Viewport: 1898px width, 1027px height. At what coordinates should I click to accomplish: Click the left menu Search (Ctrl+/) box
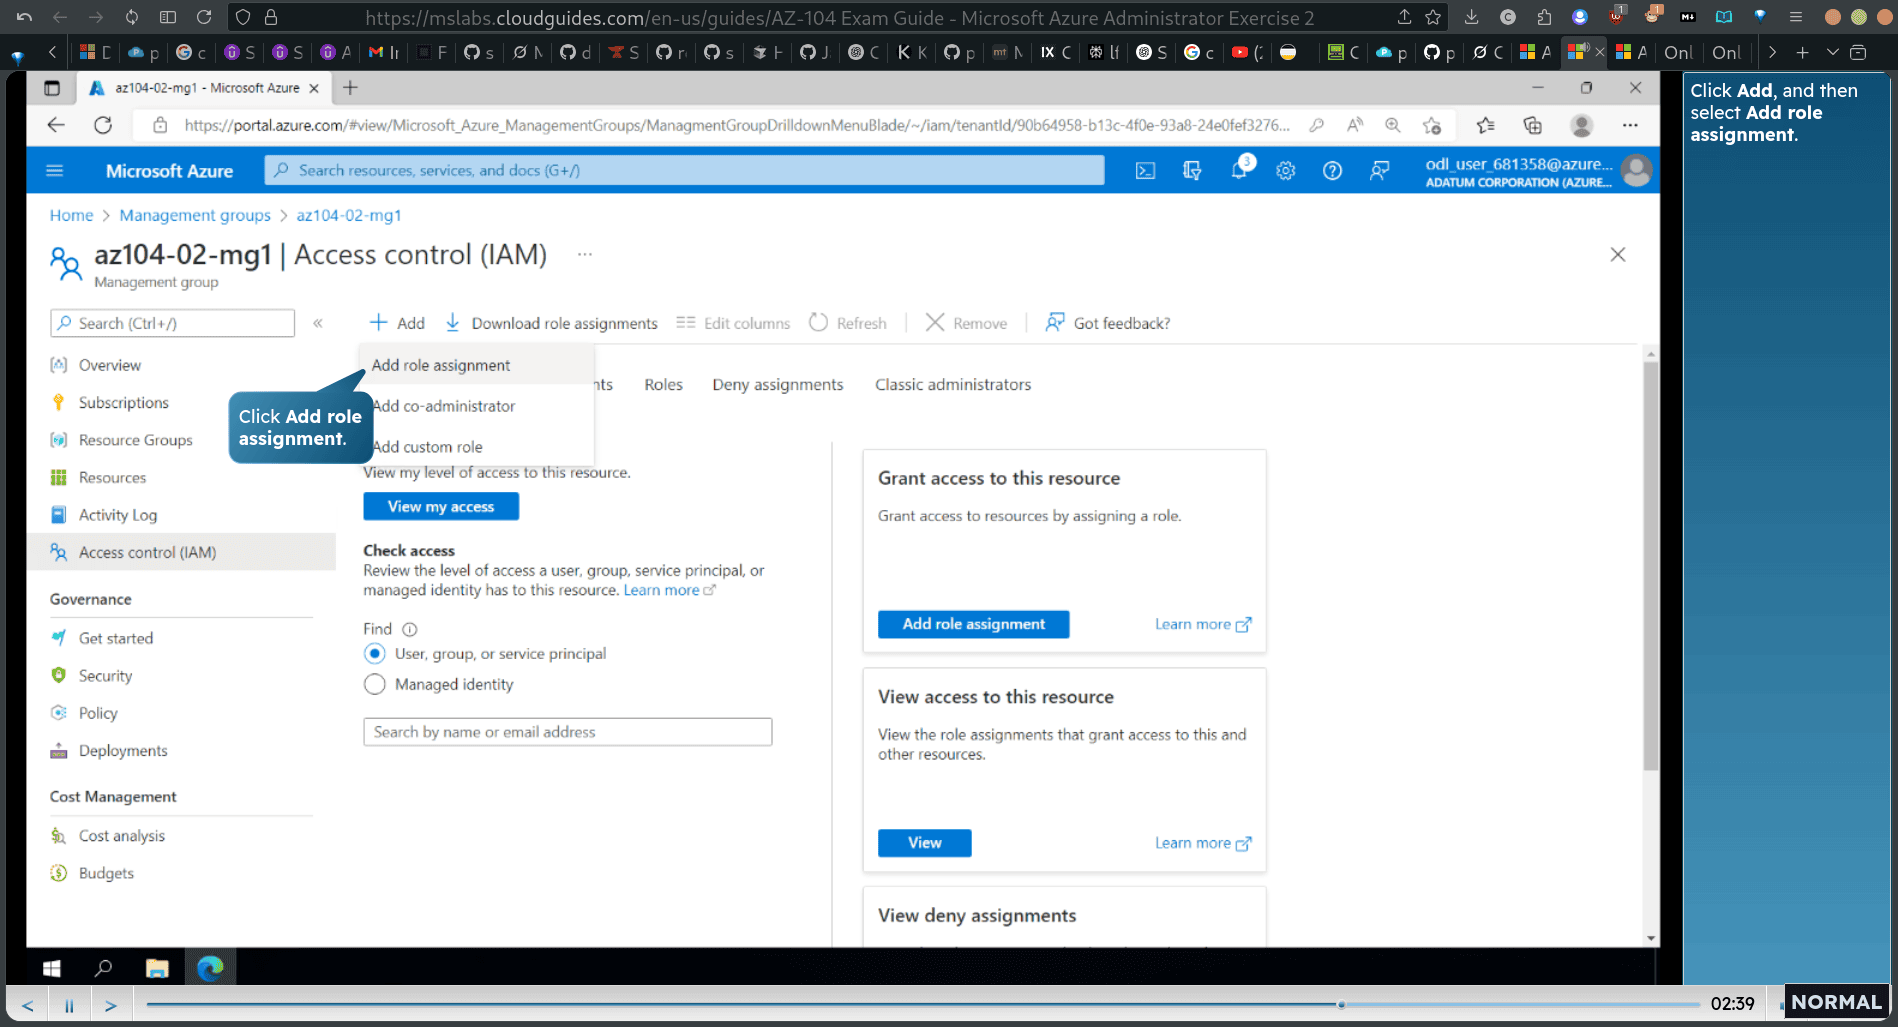tap(172, 323)
